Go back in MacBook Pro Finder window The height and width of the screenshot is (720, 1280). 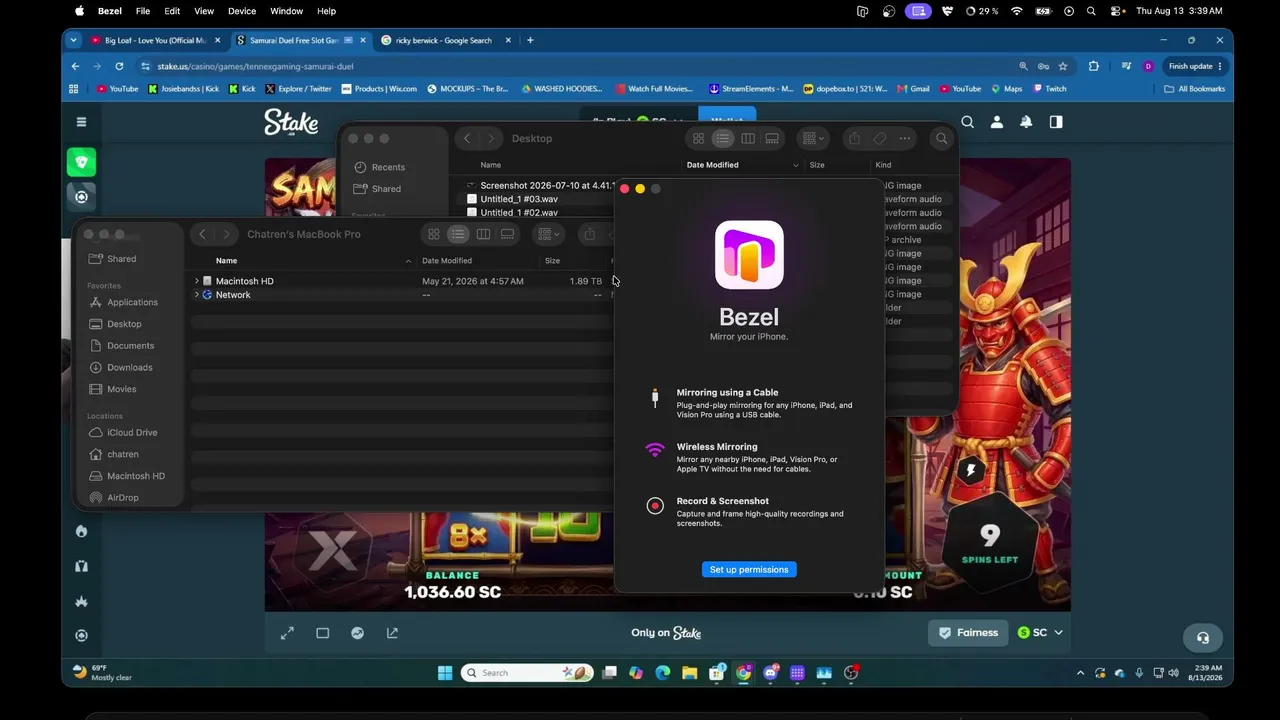click(x=202, y=234)
